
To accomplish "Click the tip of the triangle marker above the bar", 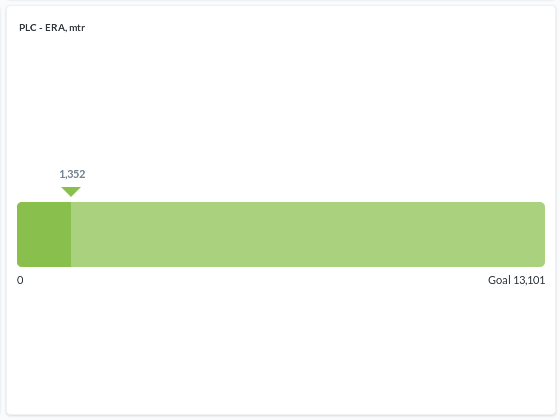I will point(71,196).
